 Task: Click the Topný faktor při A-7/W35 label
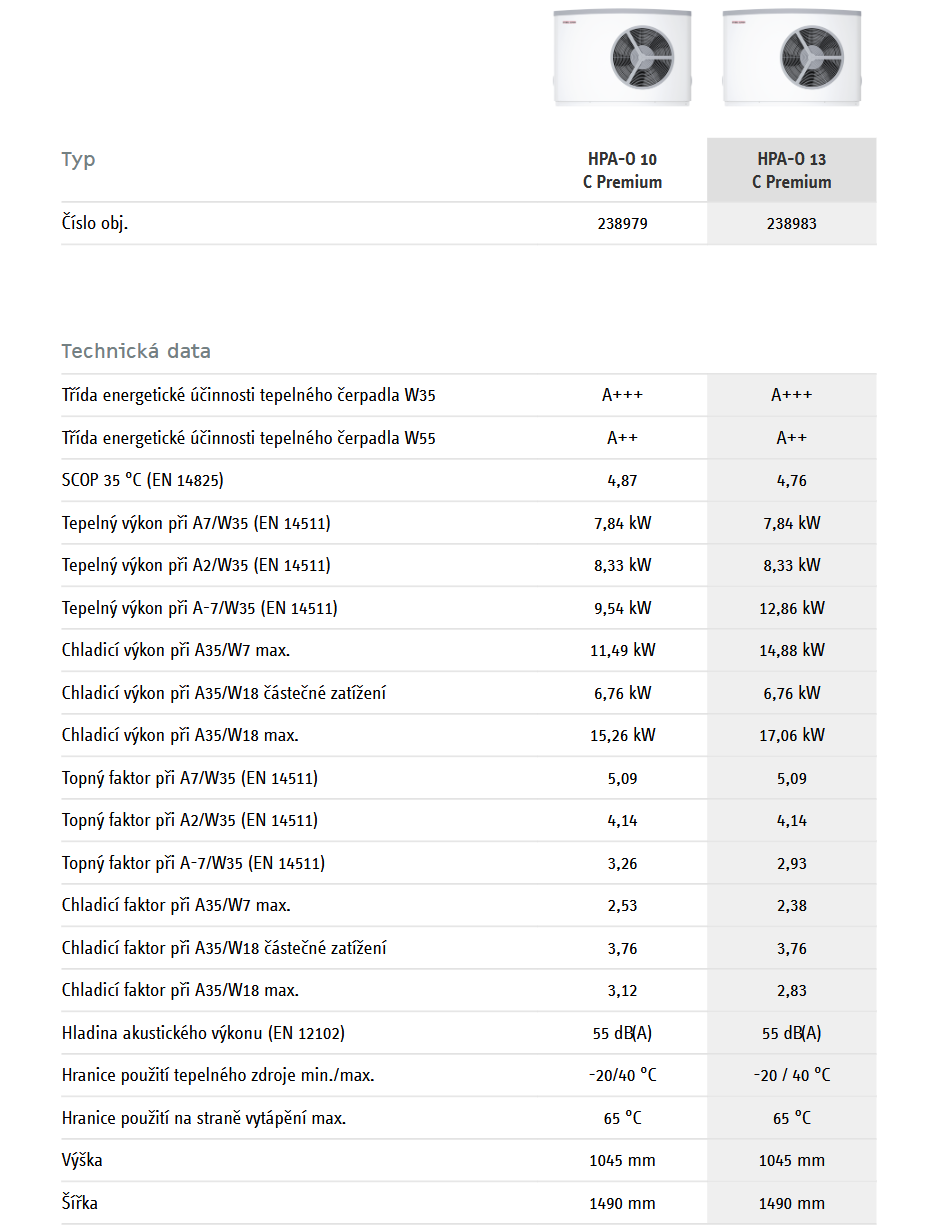(193, 863)
